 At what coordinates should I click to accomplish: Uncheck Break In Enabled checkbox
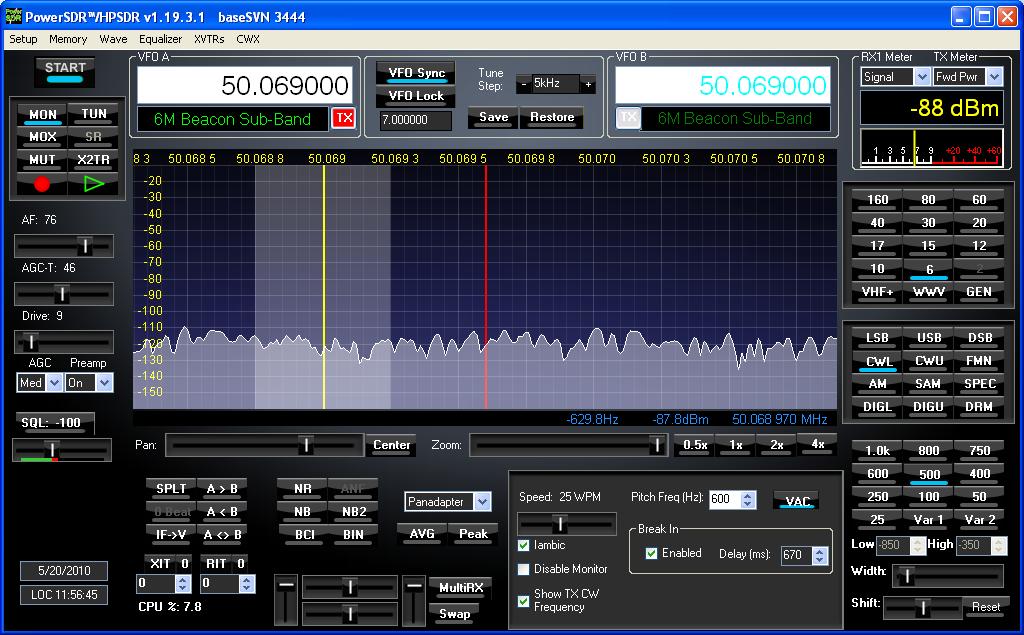click(652, 553)
